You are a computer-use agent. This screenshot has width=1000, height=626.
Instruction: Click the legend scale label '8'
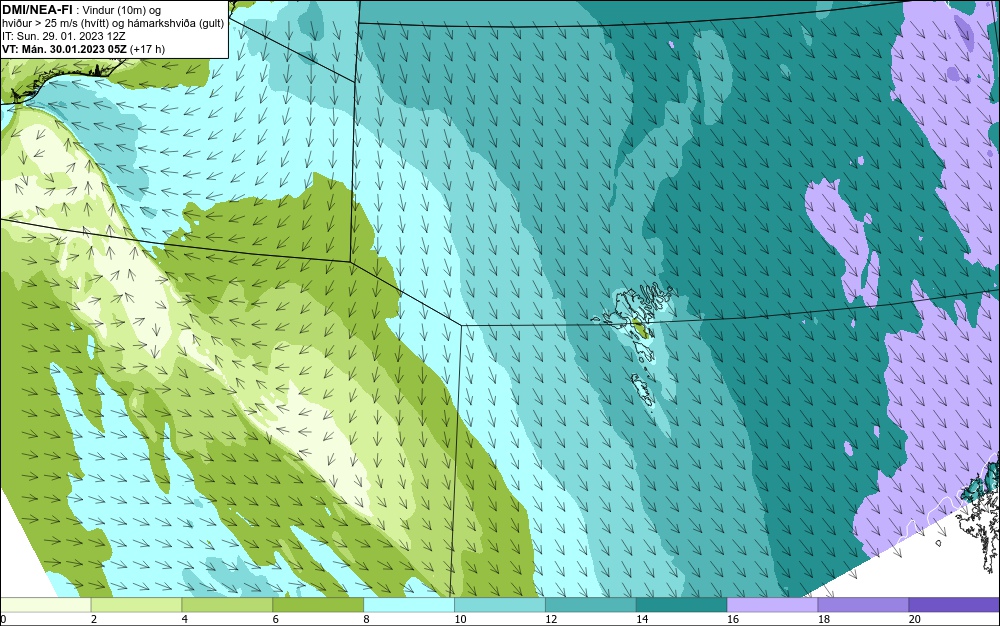[367, 619]
